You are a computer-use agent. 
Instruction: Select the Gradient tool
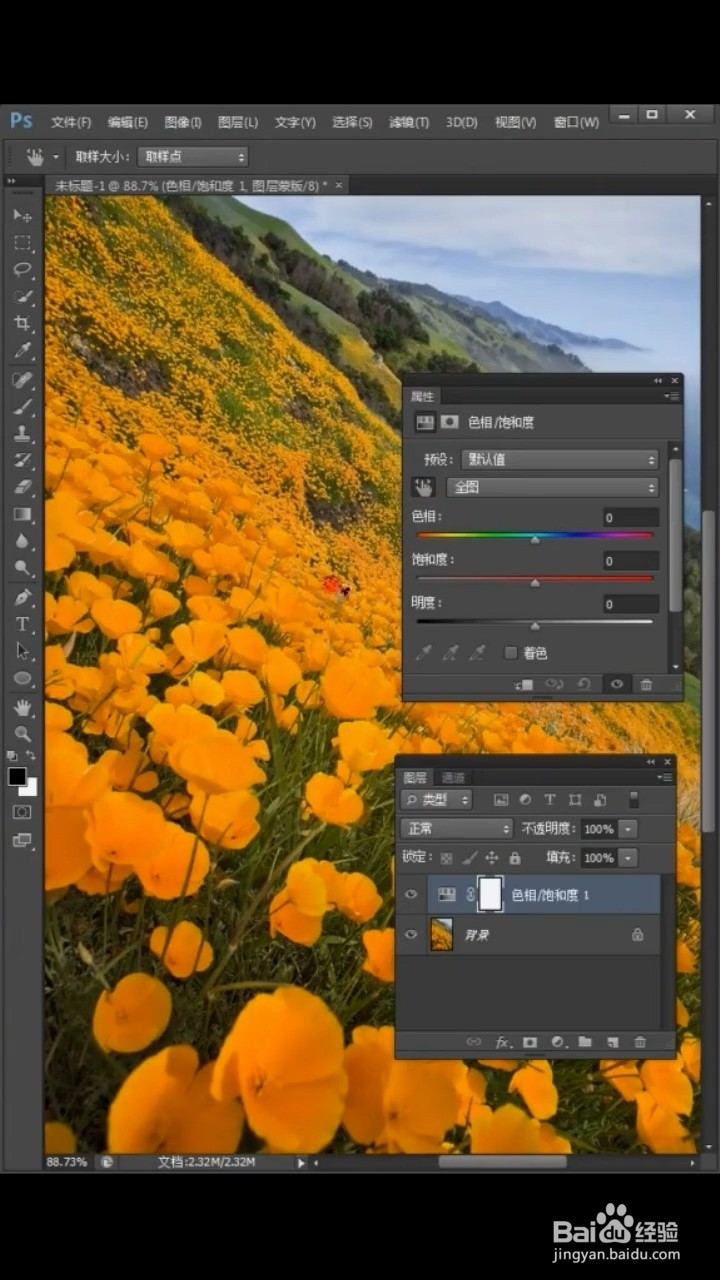[22, 515]
